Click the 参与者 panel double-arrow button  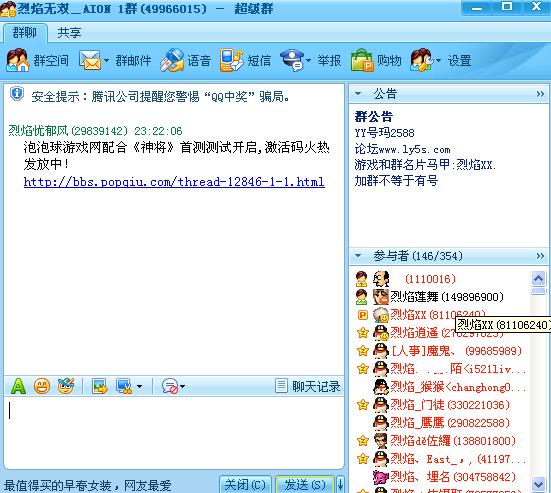click(x=540, y=256)
